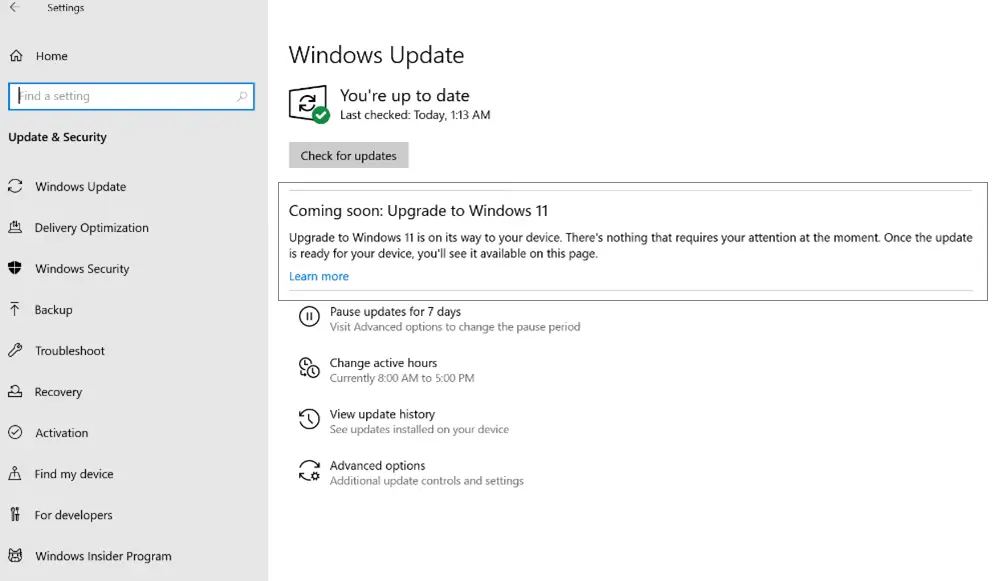This screenshot has width=1006, height=581.
Task: Click the update status icon with green check
Action: 309,104
